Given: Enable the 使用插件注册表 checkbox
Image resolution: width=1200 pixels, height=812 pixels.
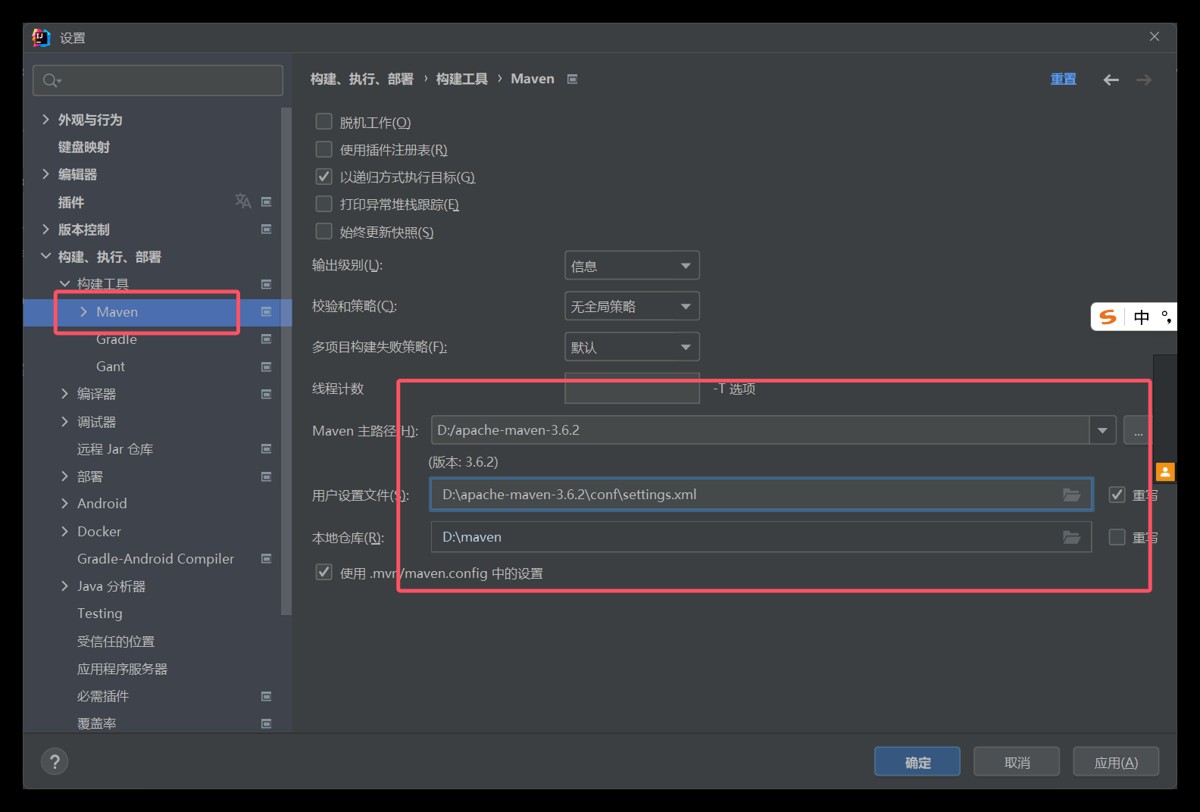Looking at the screenshot, I should click(x=323, y=149).
